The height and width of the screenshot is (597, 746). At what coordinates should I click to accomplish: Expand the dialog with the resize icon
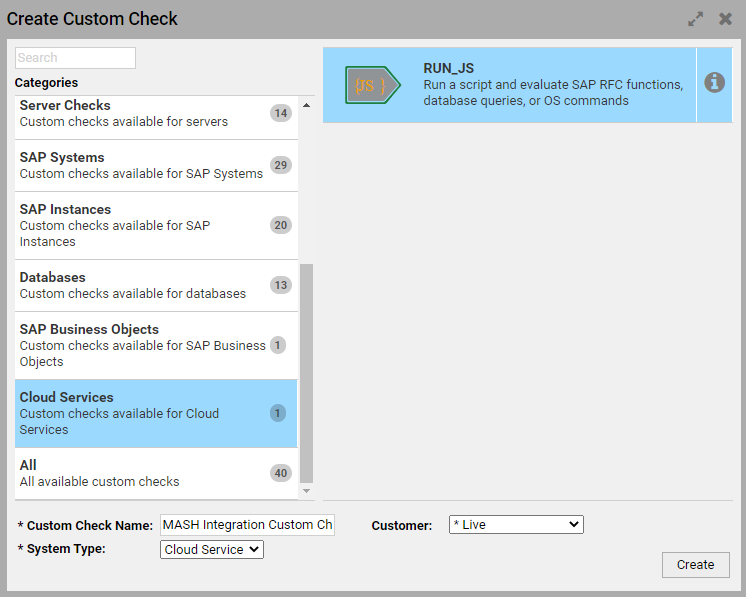point(696,19)
